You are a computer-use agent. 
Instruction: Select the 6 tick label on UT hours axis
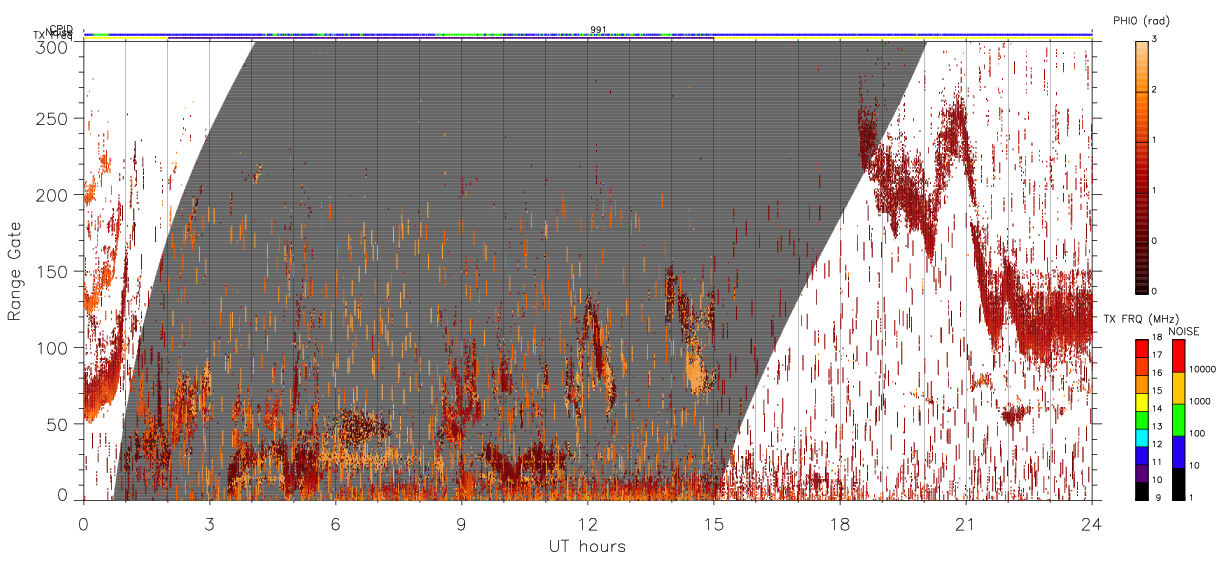pyautogui.click(x=335, y=523)
